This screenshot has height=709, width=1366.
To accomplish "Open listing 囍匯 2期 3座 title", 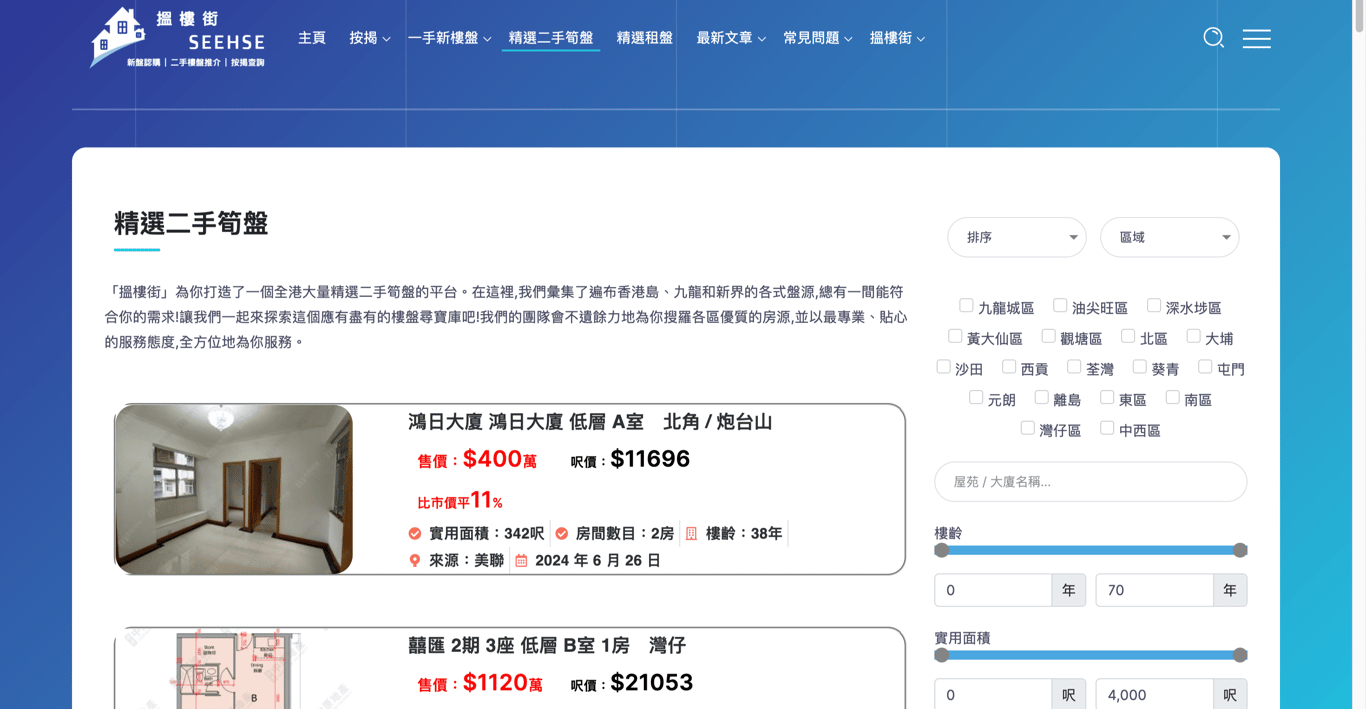I will [x=547, y=646].
